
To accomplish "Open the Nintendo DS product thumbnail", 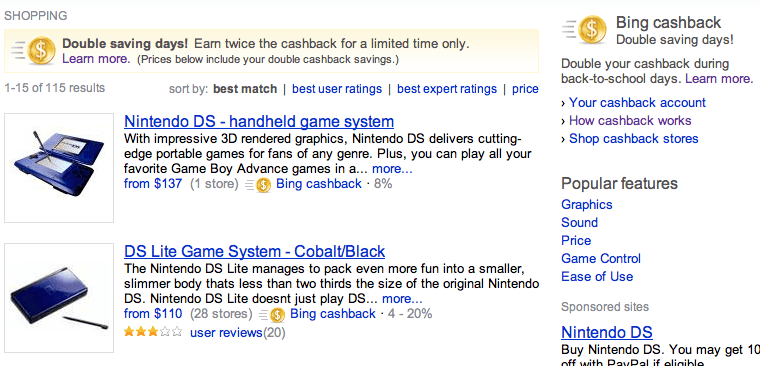I will pos(59,168).
